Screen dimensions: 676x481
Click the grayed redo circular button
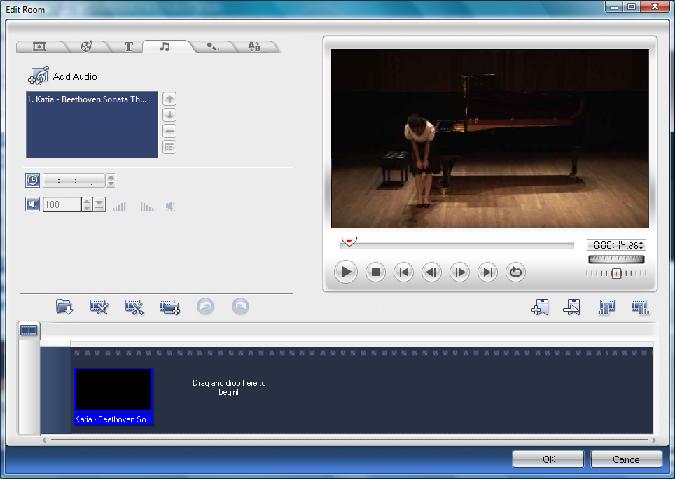(241, 307)
